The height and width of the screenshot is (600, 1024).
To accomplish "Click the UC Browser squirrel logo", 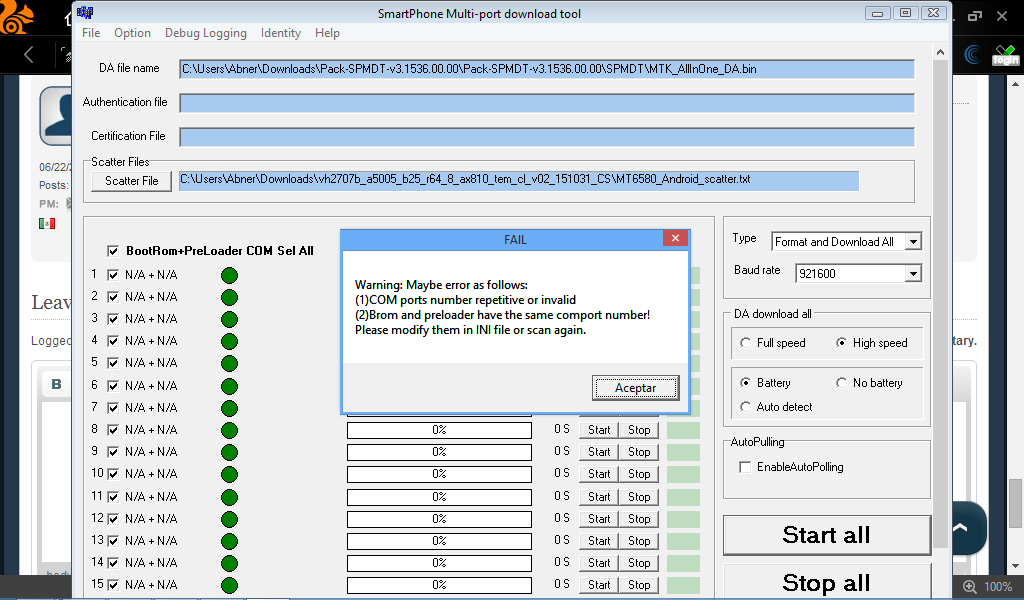I will tap(16, 17).
